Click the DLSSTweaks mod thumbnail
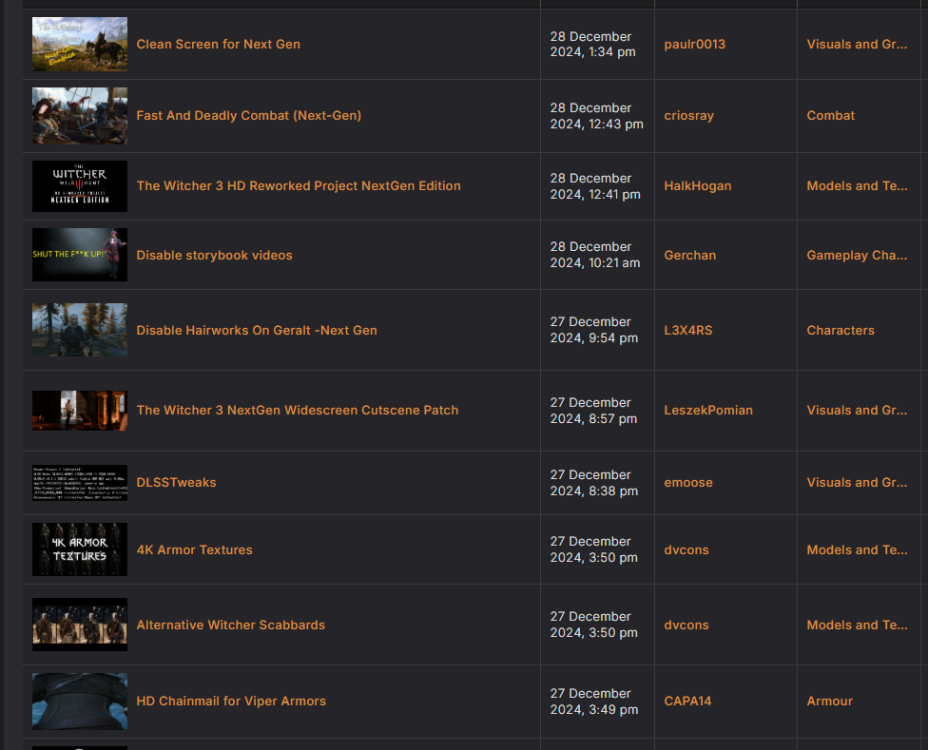Screen dimensions: 928x750 [x=79, y=482]
